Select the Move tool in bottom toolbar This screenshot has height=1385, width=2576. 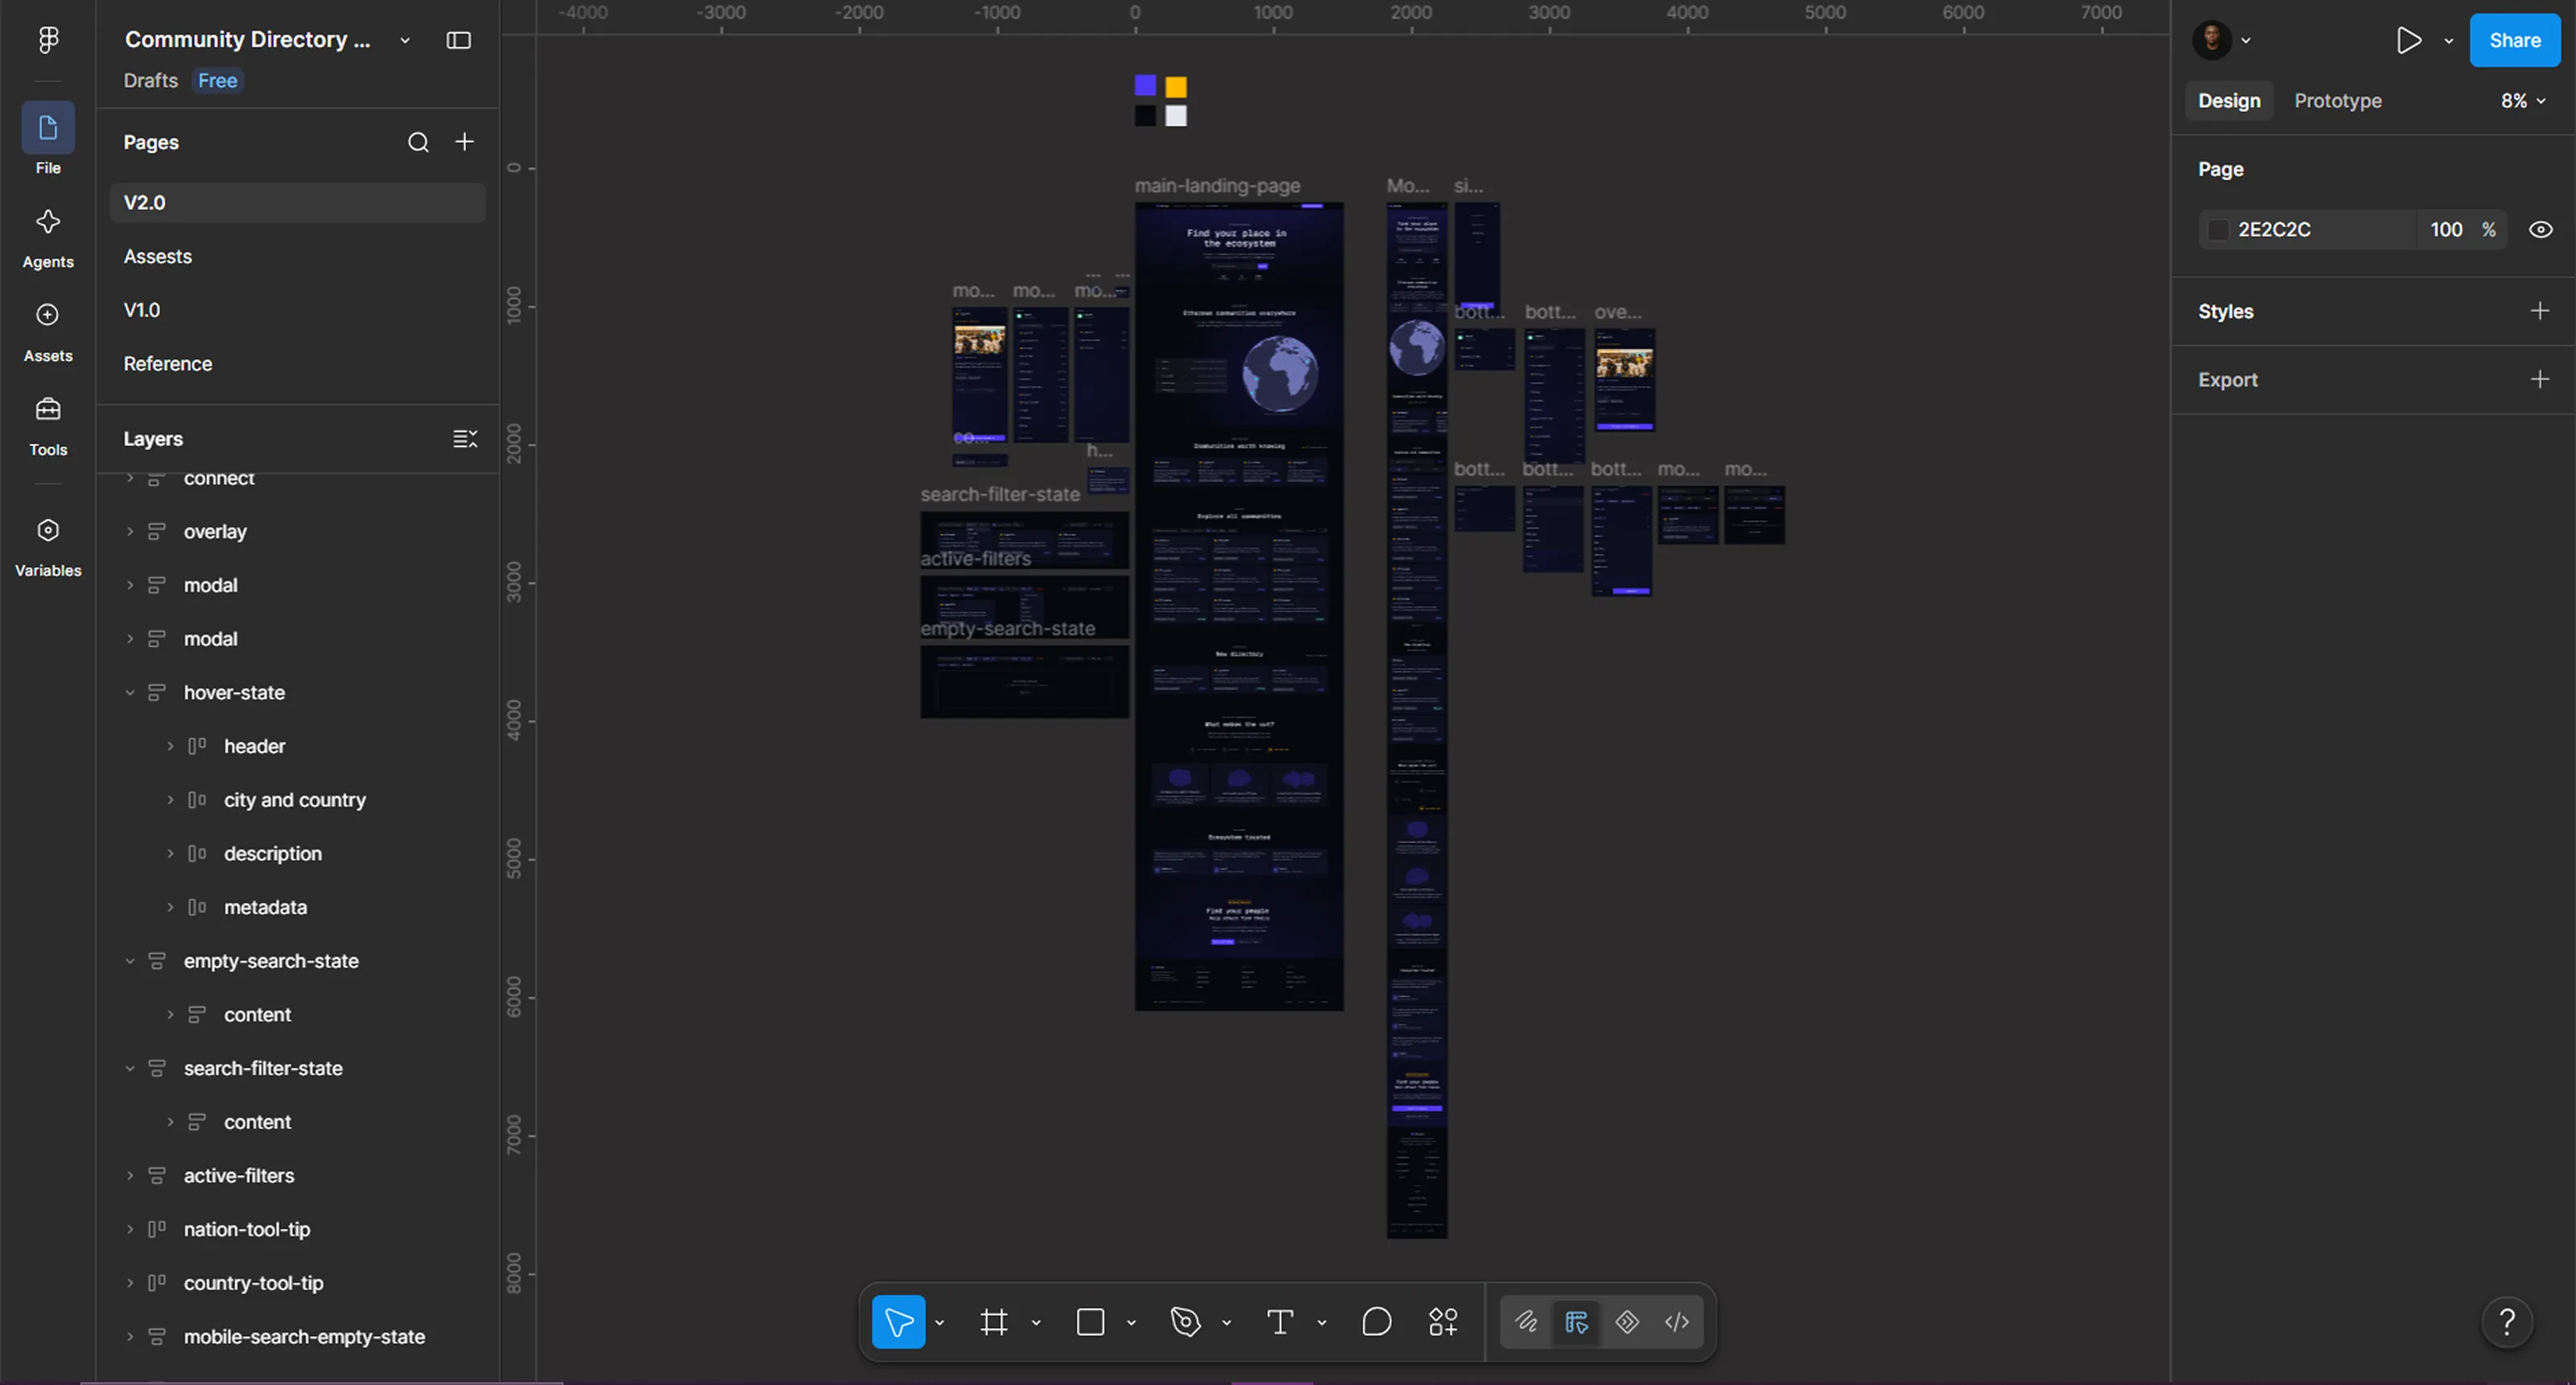click(898, 1322)
